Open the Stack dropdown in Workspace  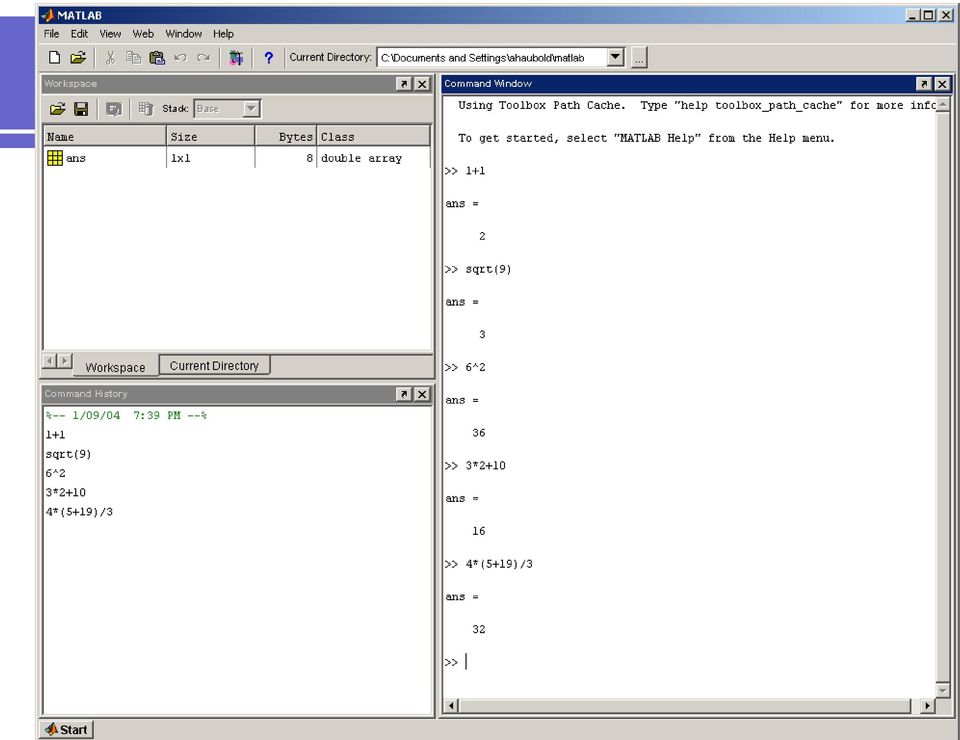(x=251, y=109)
